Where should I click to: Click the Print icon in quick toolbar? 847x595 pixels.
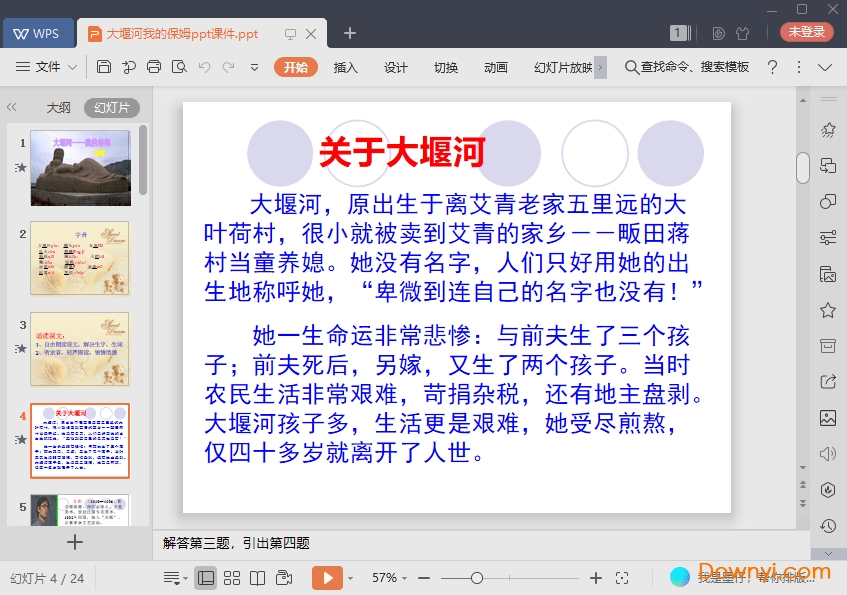pyautogui.click(x=154, y=67)
